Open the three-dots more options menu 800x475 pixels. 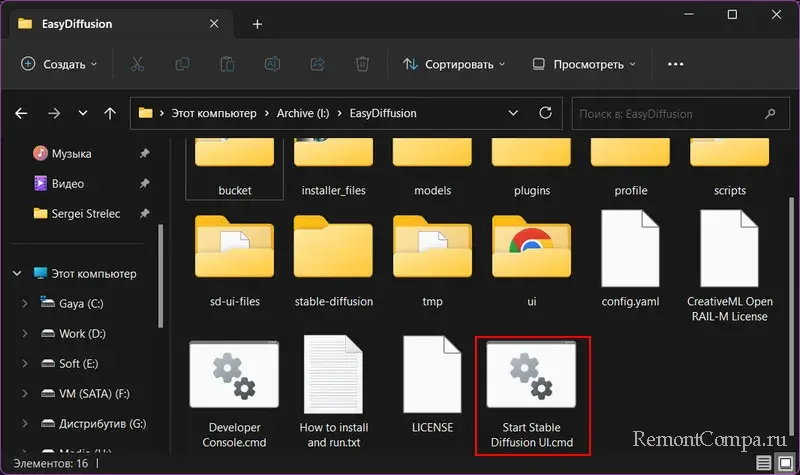[675, 64]
